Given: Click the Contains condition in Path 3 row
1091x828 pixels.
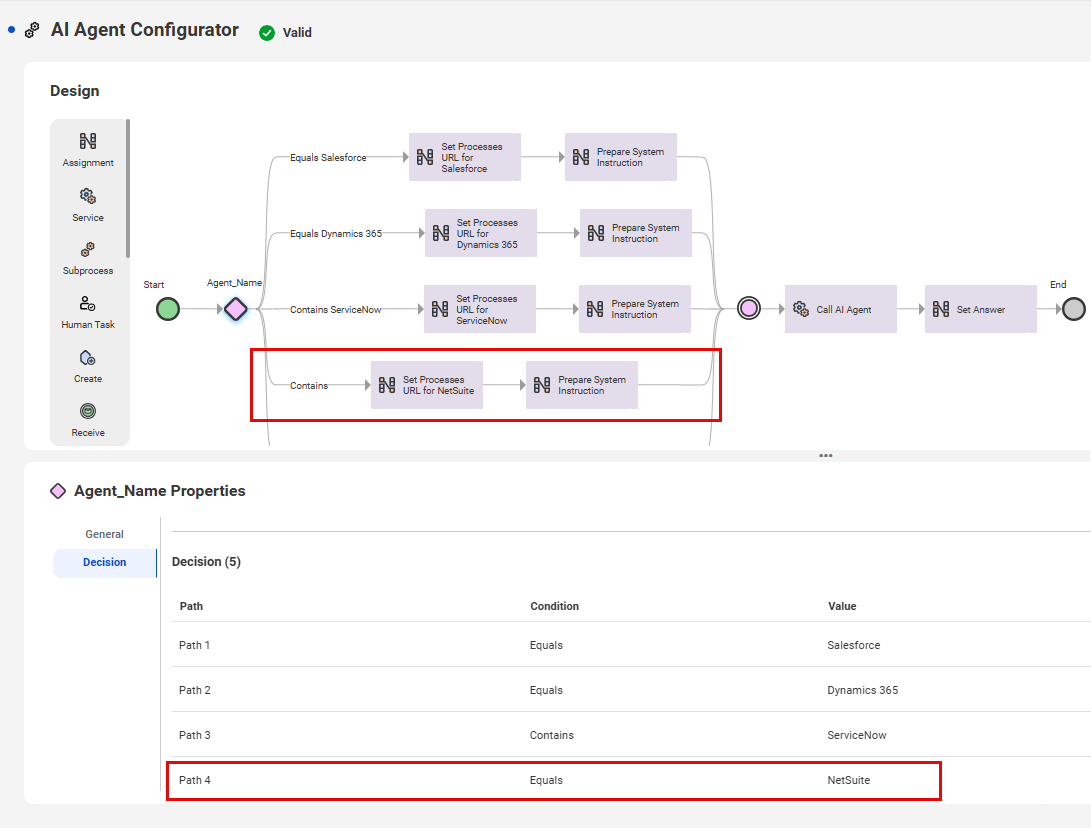Looking at the screenshot, I should 552,735.
